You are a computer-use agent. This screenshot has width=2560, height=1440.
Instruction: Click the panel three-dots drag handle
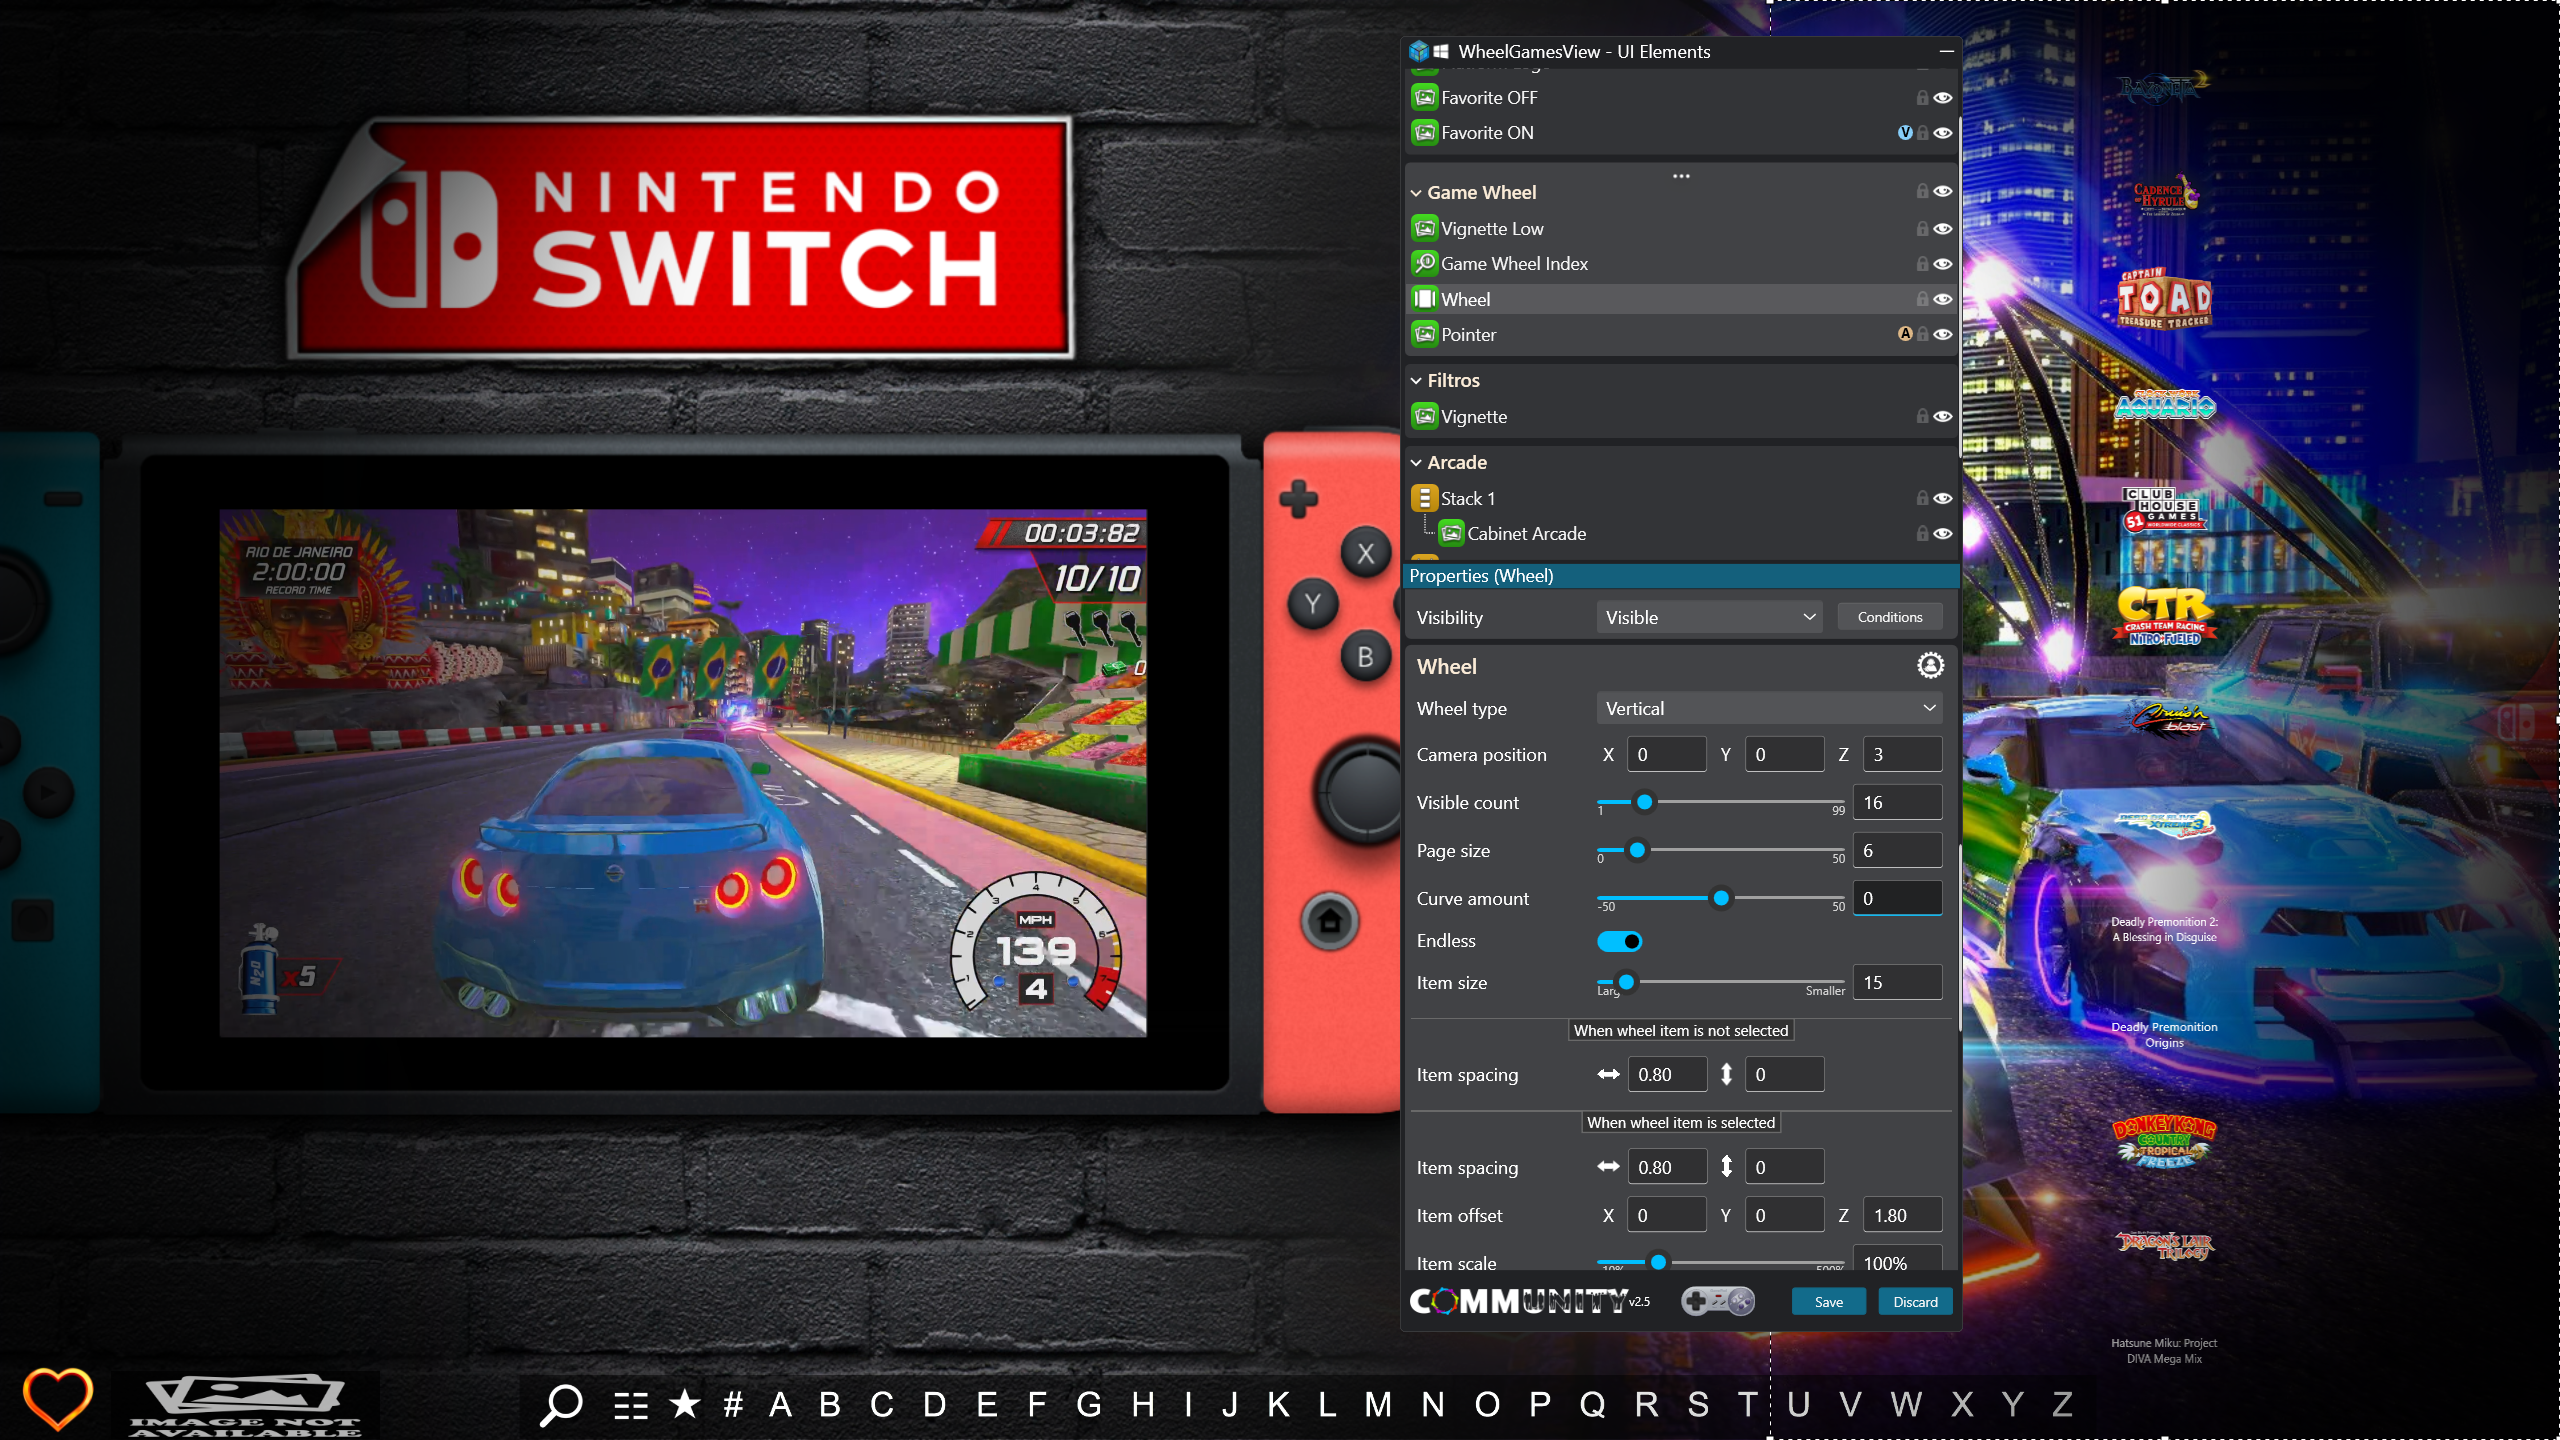tap(1681, 176)
